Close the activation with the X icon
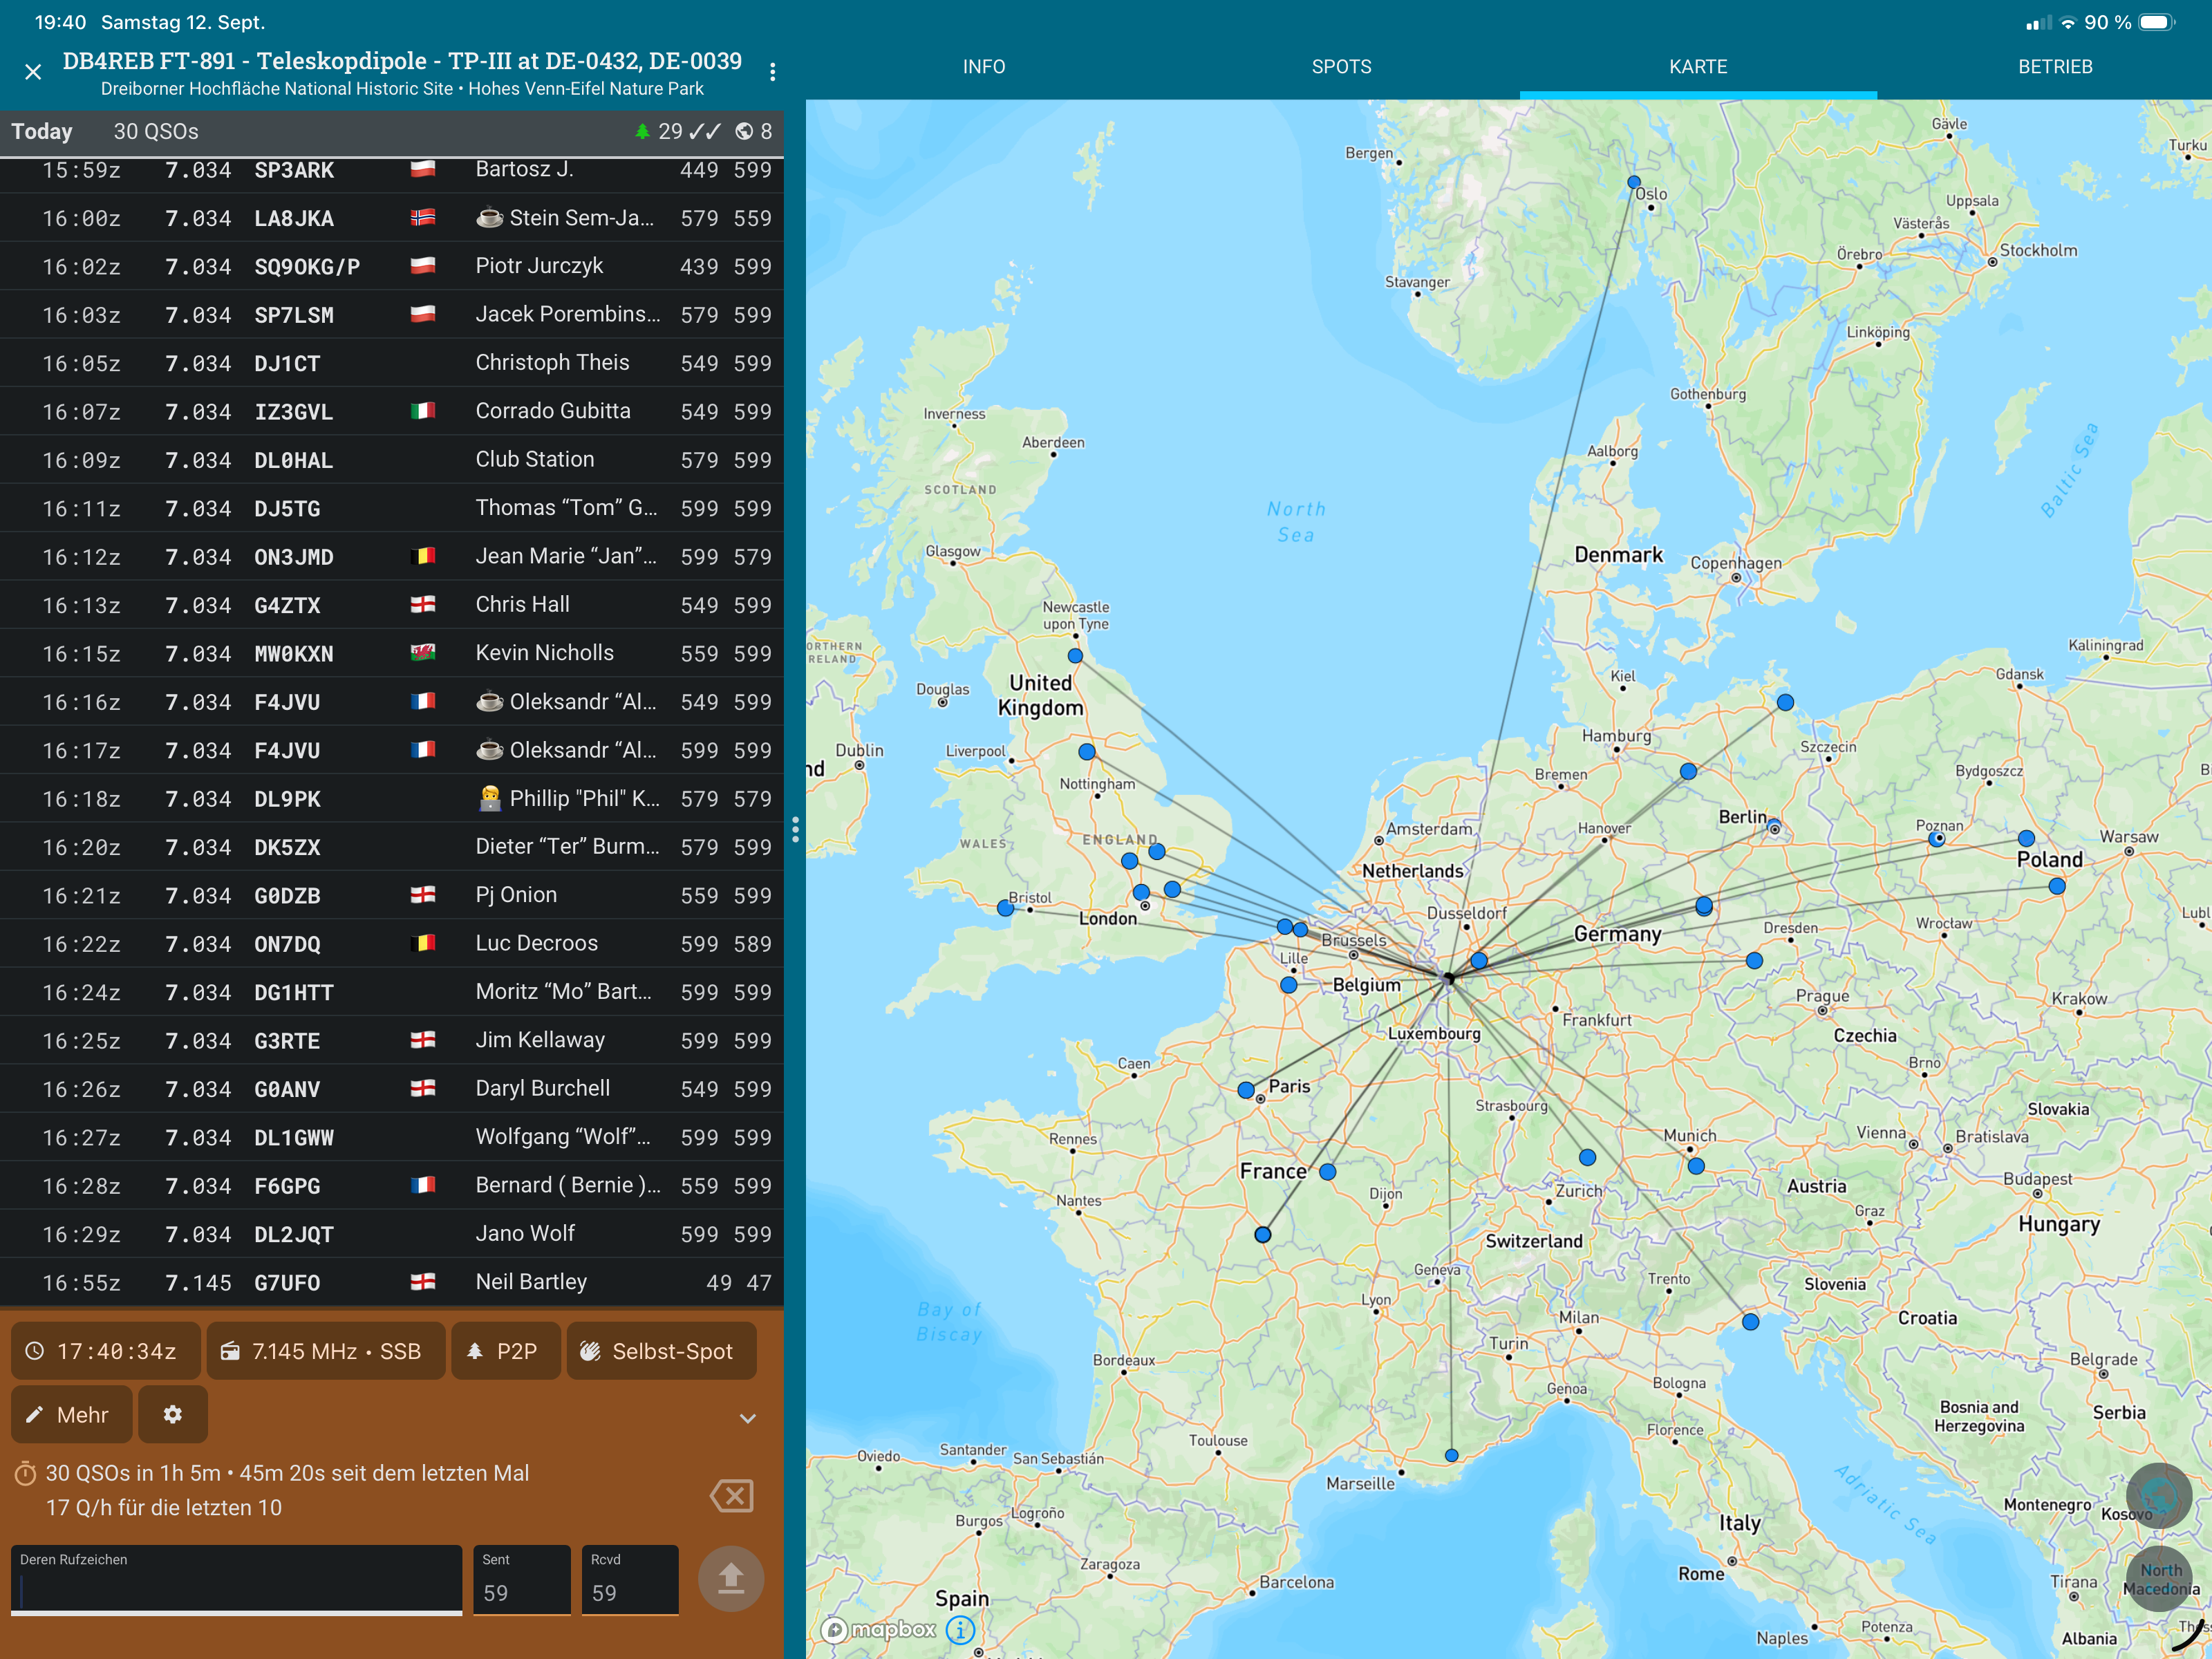Screen dimensions: 2212x1659 (33, 72)
